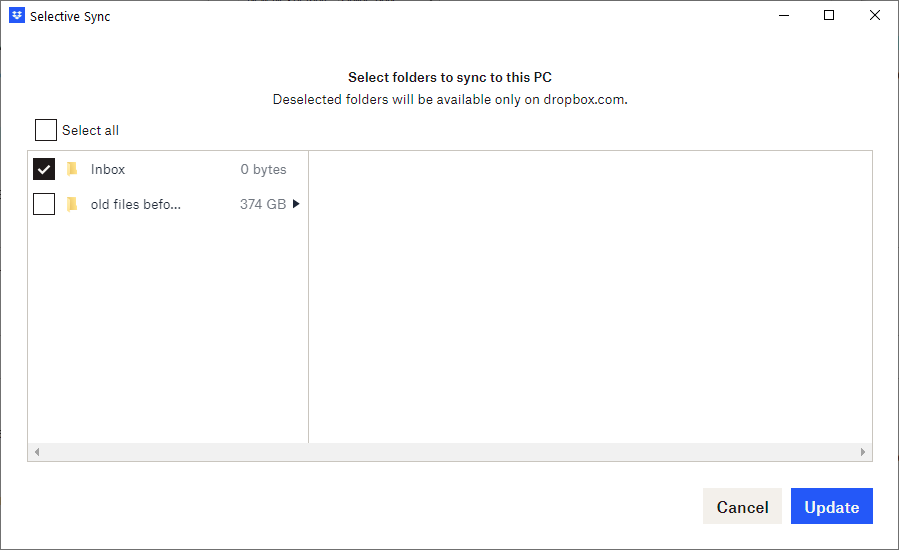Select the Inbox folder name
Screen dimensions: 899x550
click(x=108, y=170)
